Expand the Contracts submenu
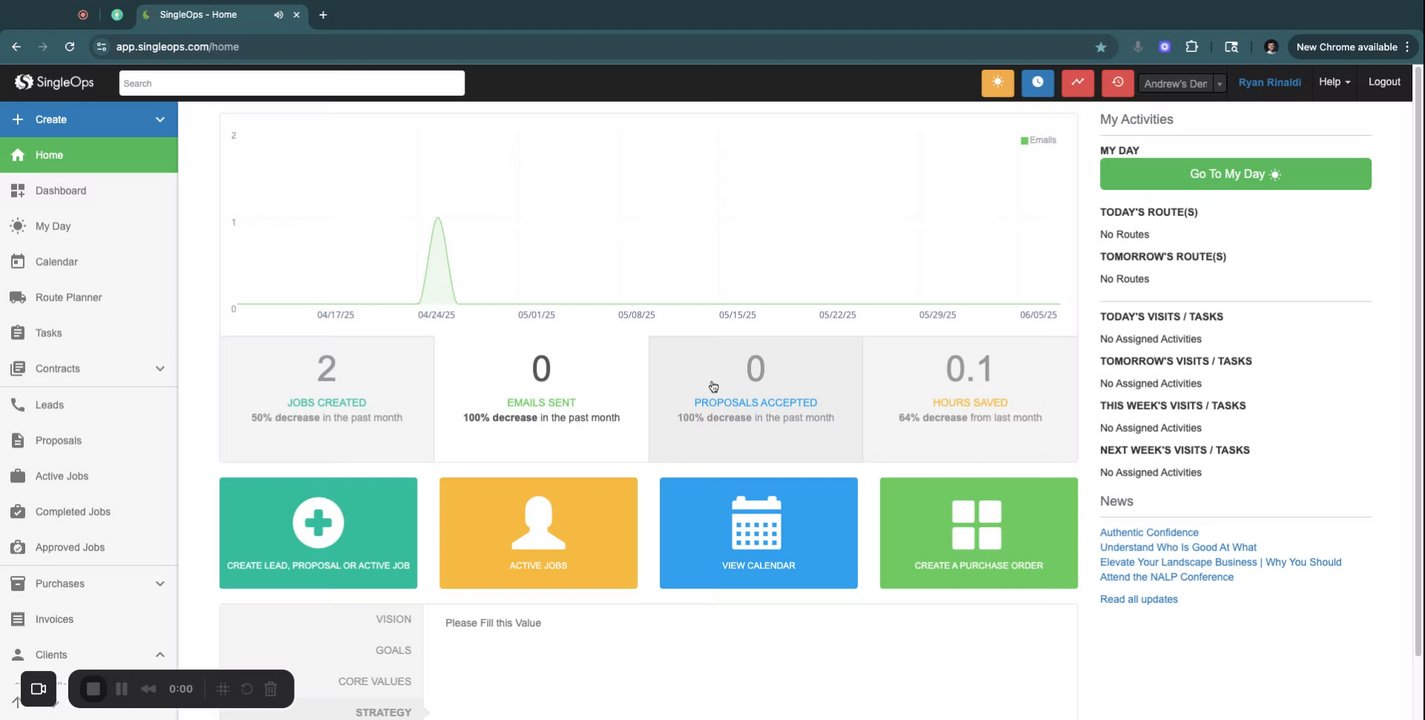Image resolution: width=1425 pixels, height=720 pixels. 160,369
